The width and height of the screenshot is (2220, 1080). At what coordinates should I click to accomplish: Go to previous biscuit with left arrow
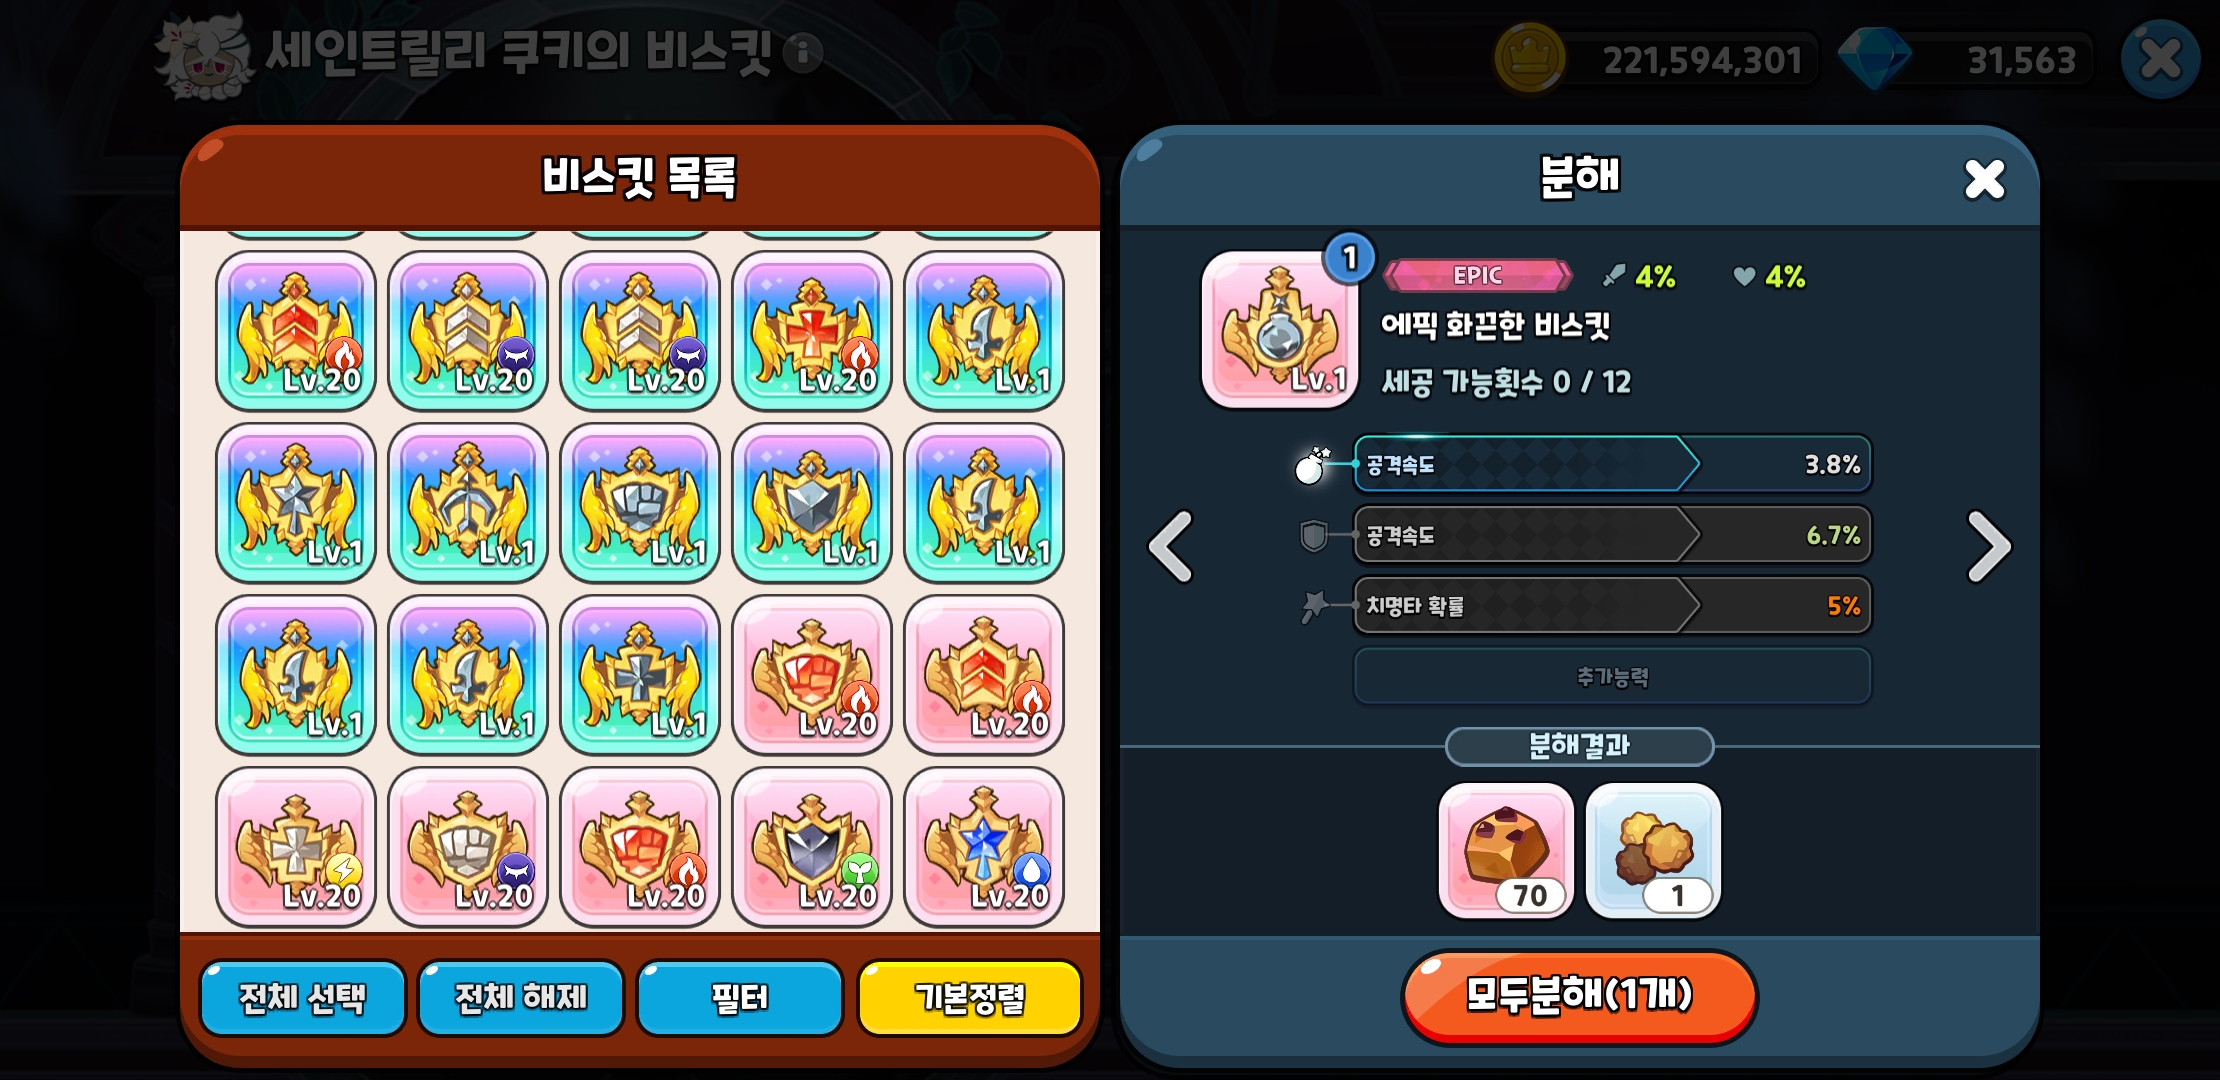tap(1171, 546)
